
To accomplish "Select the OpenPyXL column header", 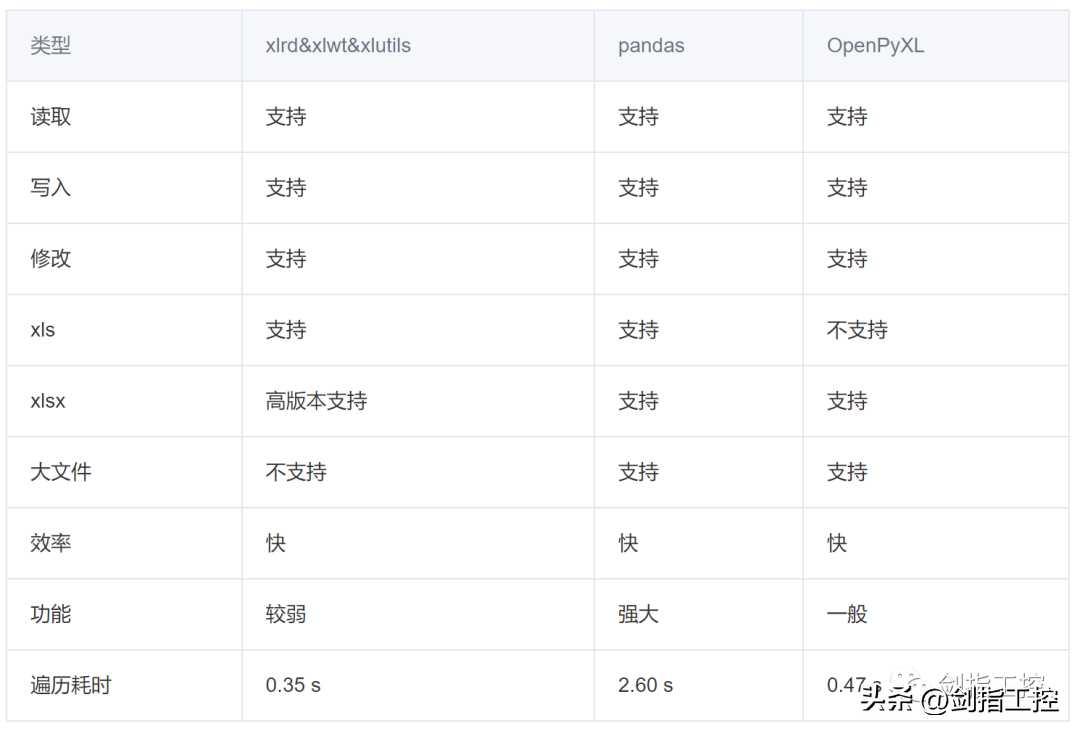I will click(x=875, y=46).
